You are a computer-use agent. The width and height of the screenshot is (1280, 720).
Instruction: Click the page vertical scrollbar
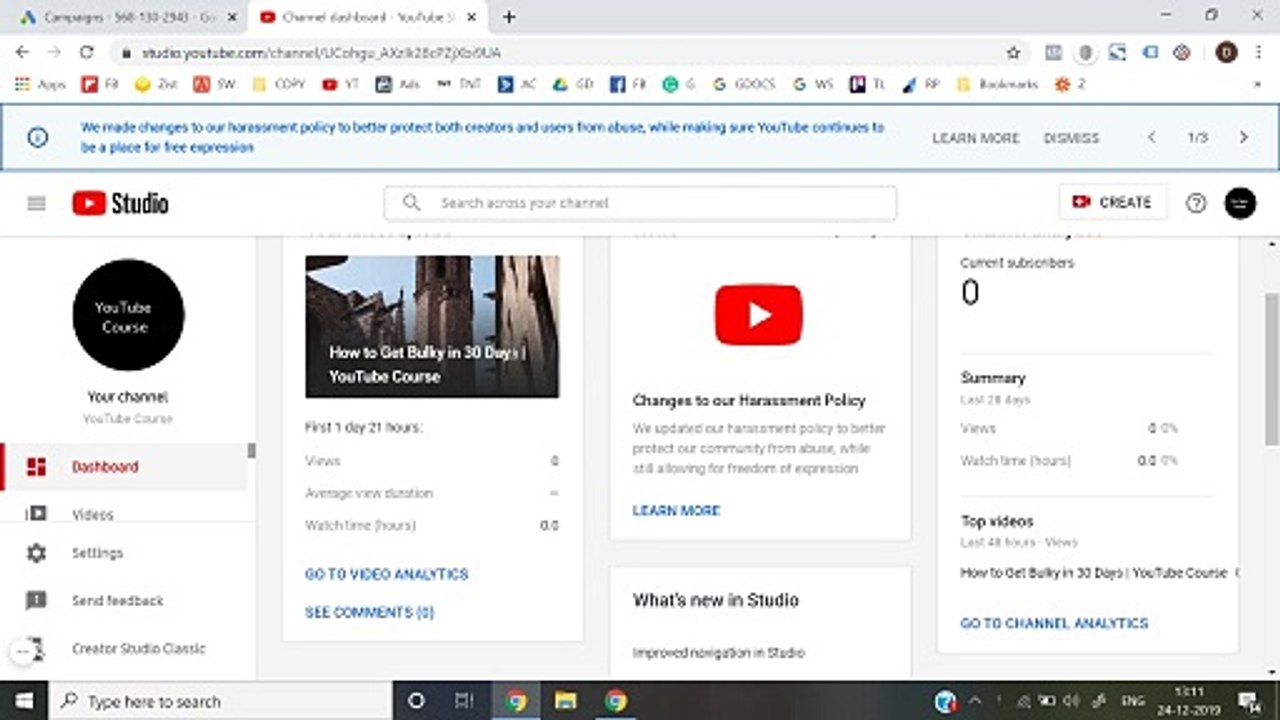tap(1272, 370)
